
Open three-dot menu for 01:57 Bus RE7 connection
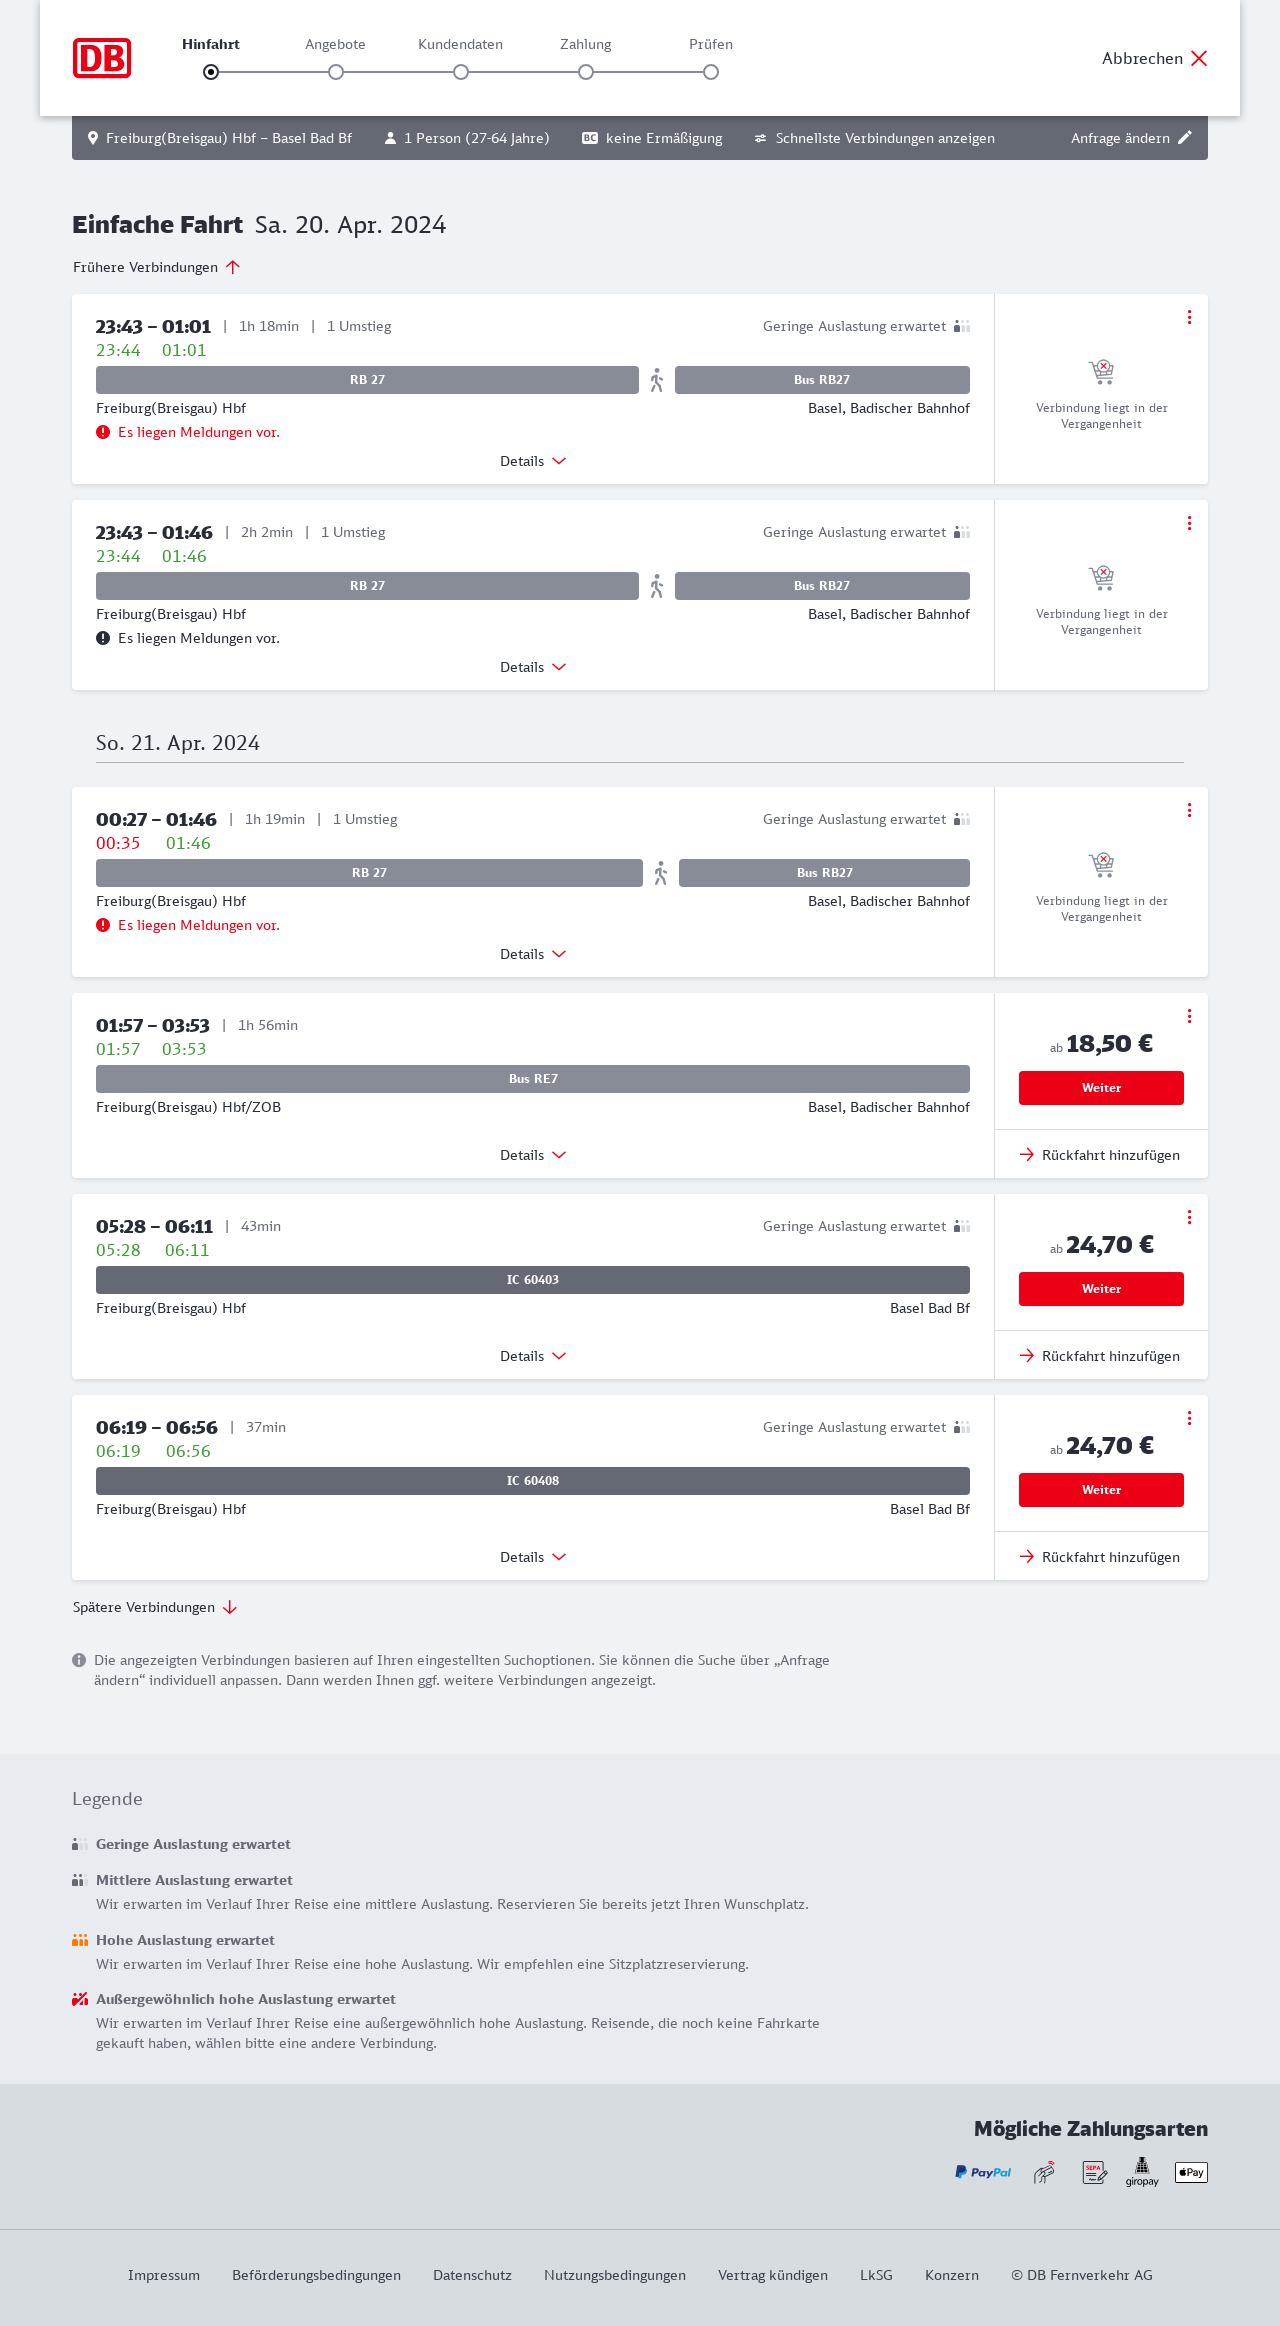1189,1016
